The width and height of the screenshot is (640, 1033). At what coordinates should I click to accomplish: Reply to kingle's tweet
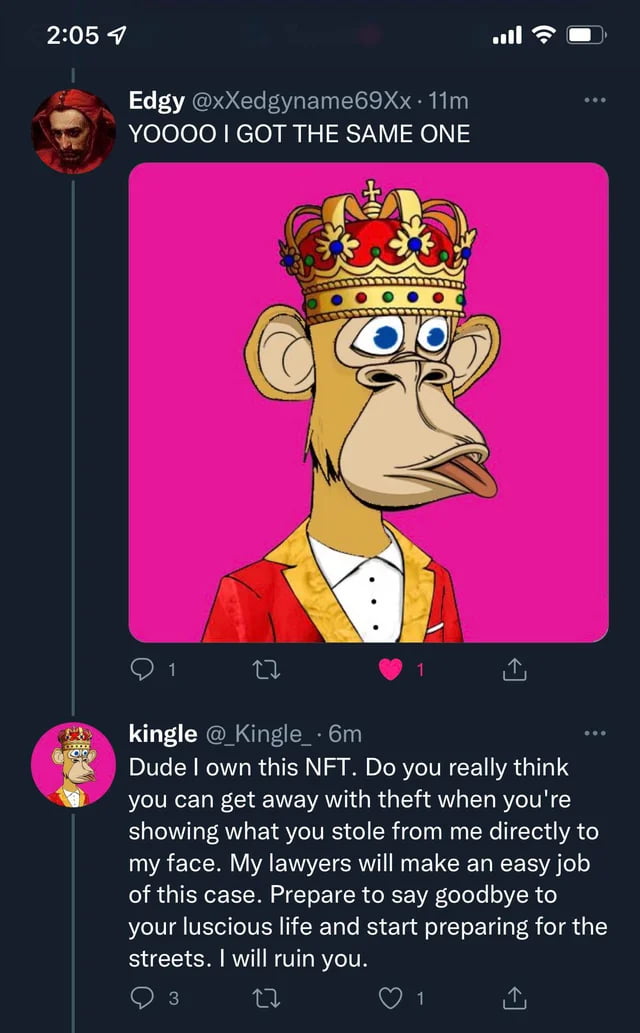143,997
